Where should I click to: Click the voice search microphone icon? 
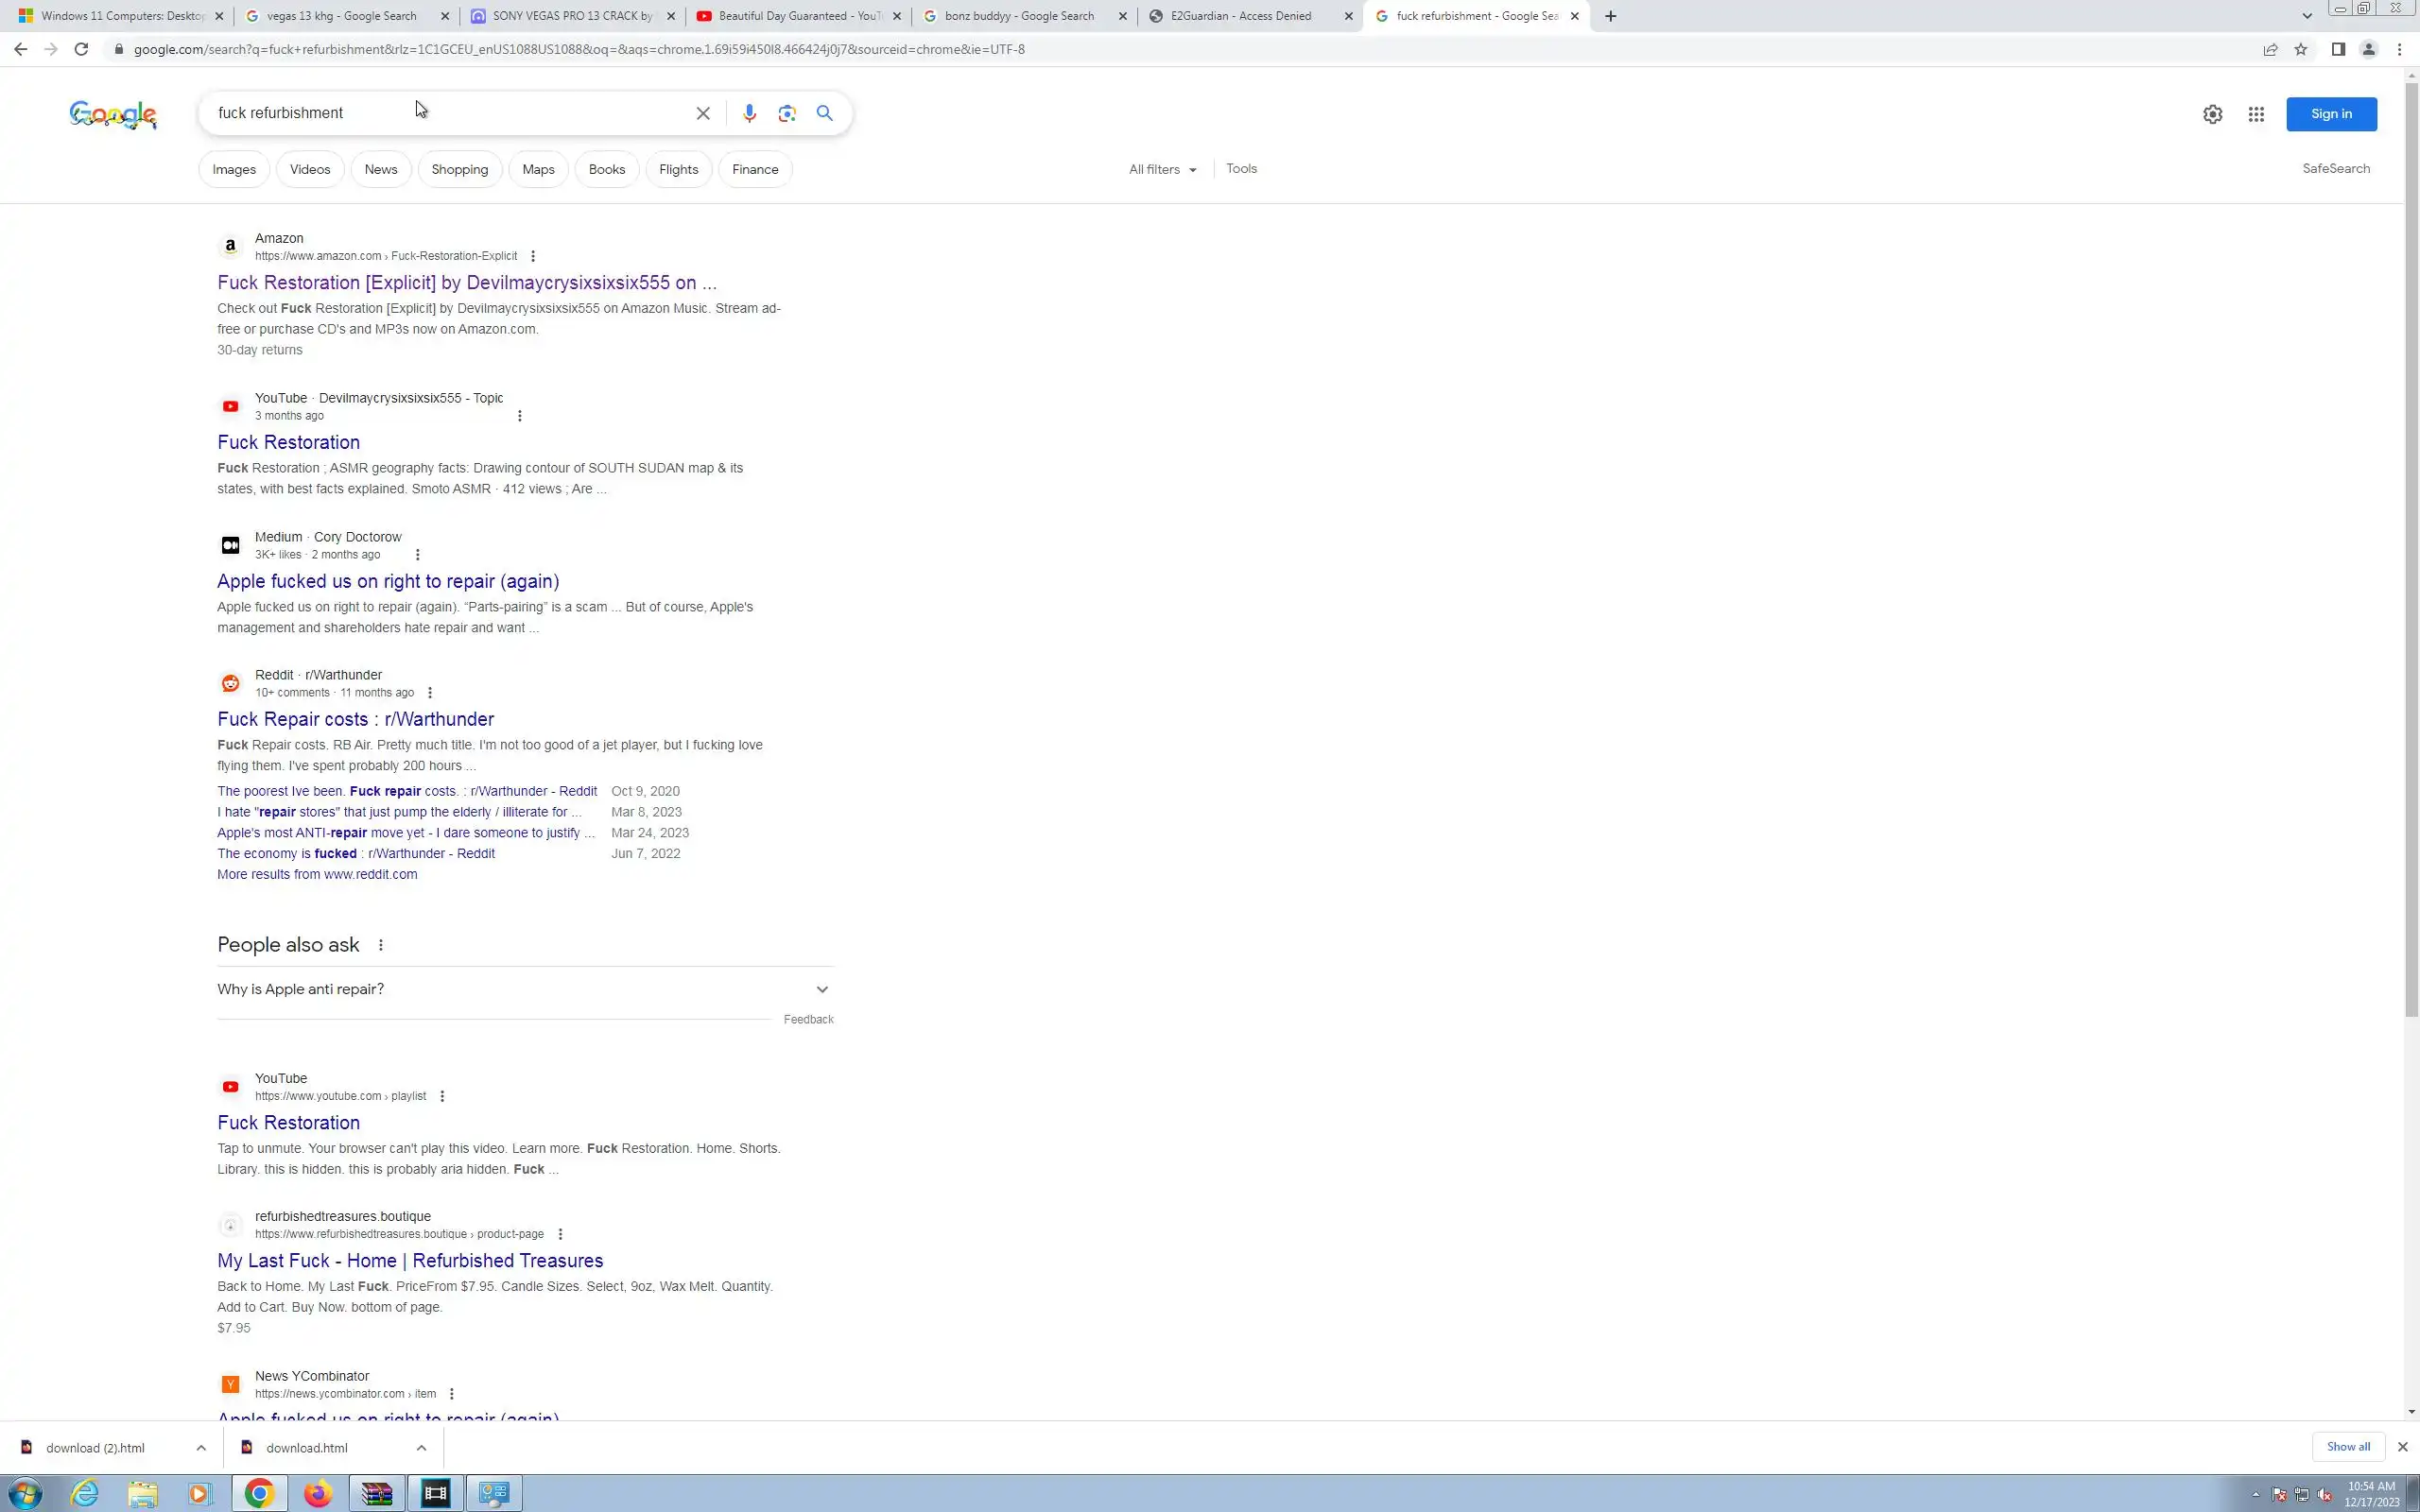pos(749,113)
